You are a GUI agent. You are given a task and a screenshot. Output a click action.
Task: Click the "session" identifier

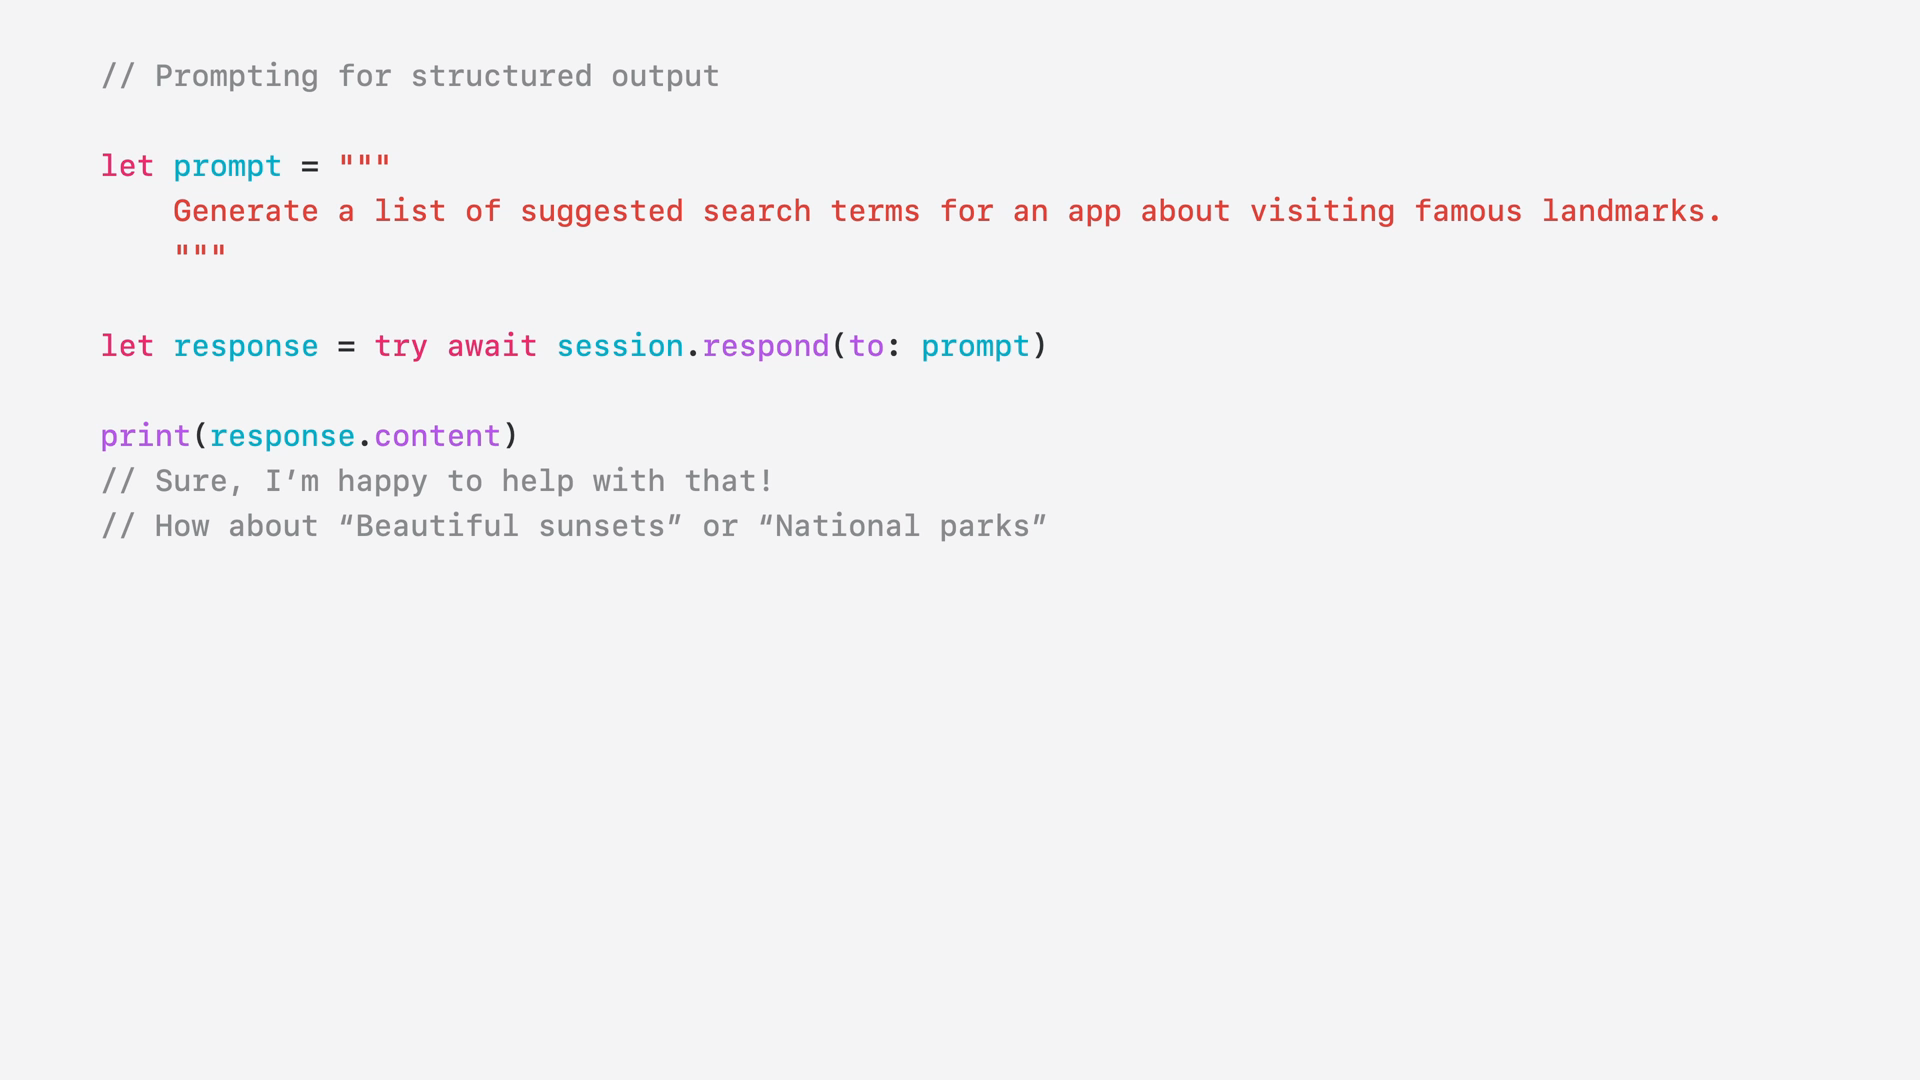pyautogui.click(x=619, y=346)
